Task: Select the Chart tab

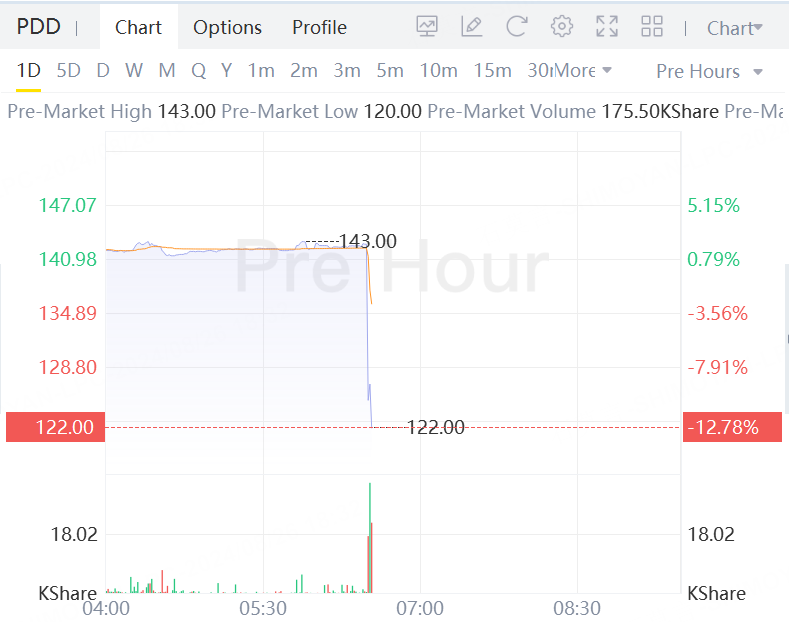Action: (138, 27)
